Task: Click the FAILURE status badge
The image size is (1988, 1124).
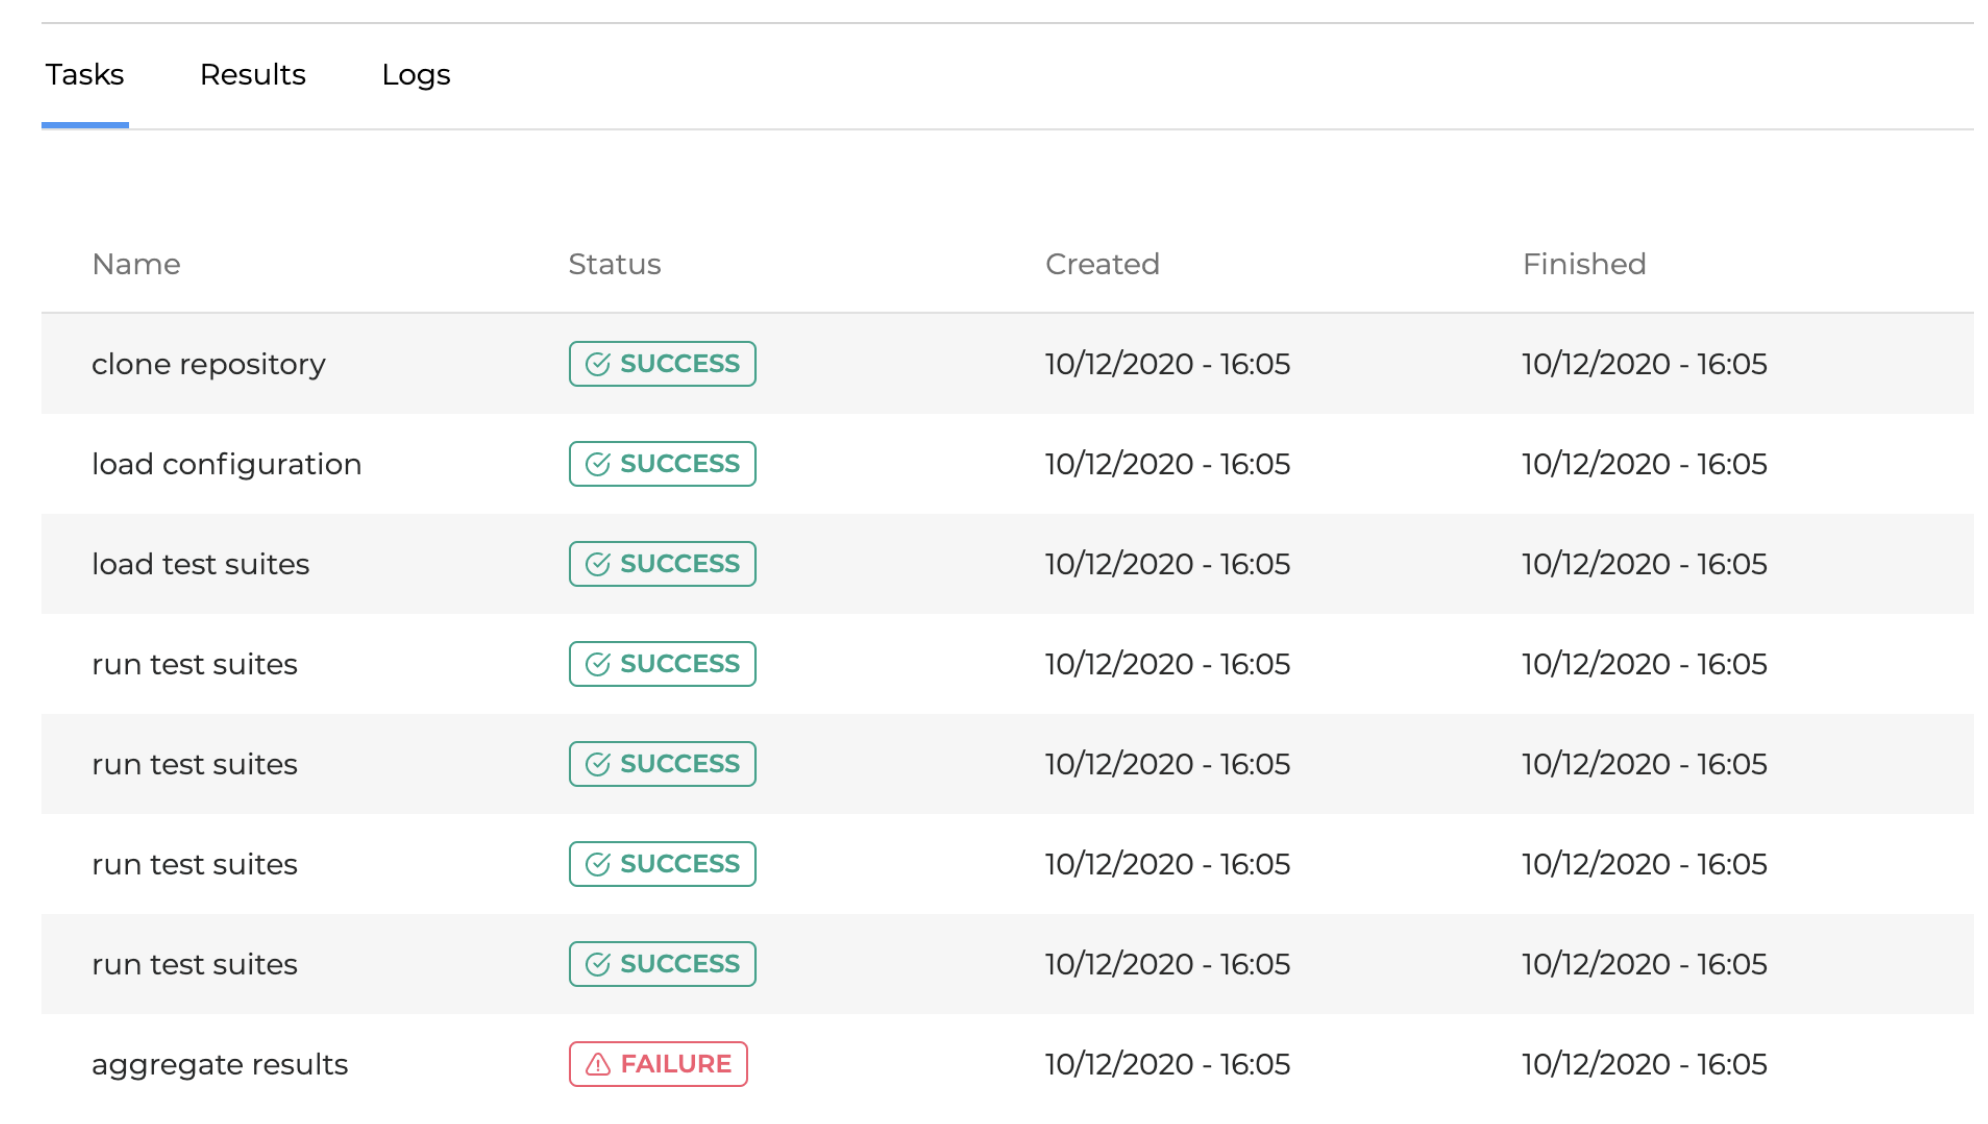Action: [658, 1064]
